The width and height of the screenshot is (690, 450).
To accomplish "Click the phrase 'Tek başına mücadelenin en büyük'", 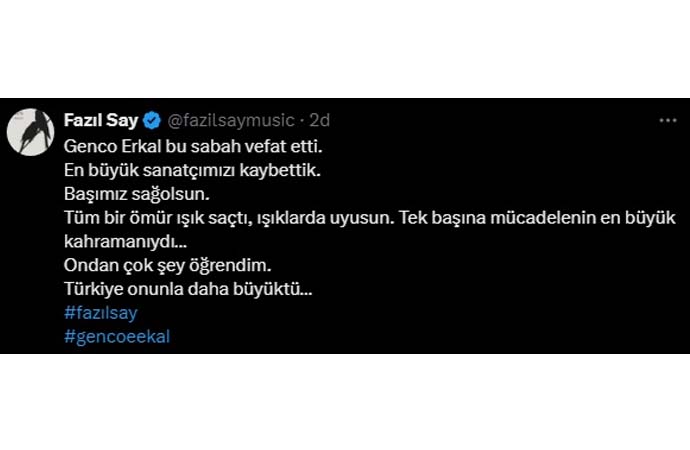I will [x=523, y=218].
